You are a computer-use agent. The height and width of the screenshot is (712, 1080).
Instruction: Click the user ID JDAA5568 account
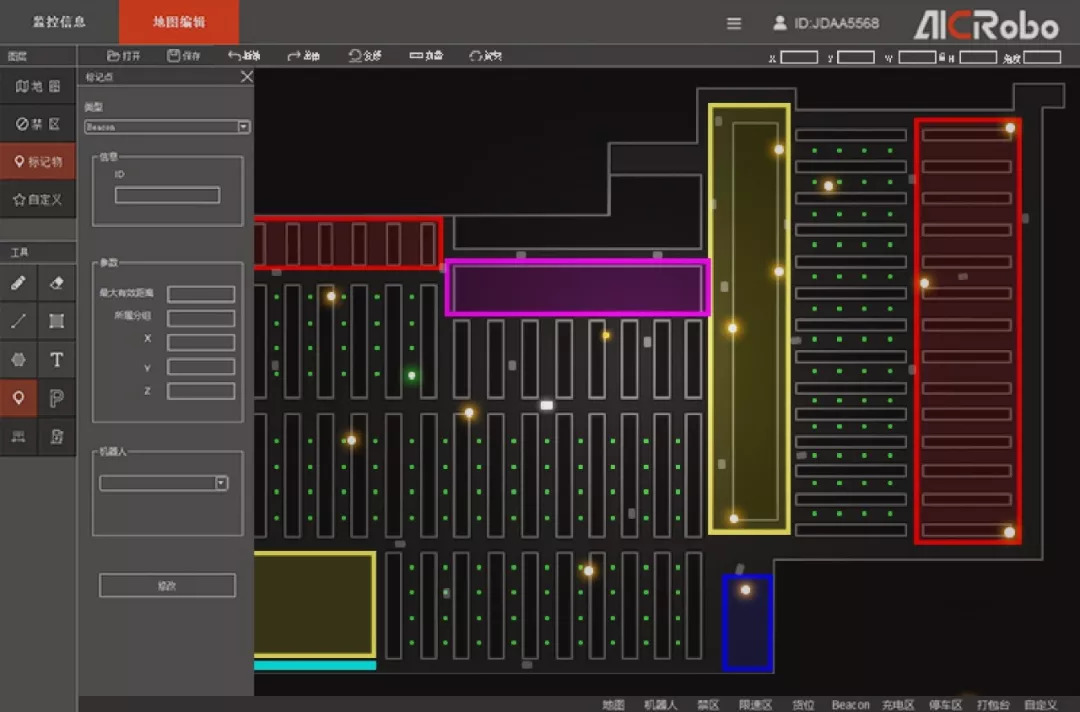[826, 23]
